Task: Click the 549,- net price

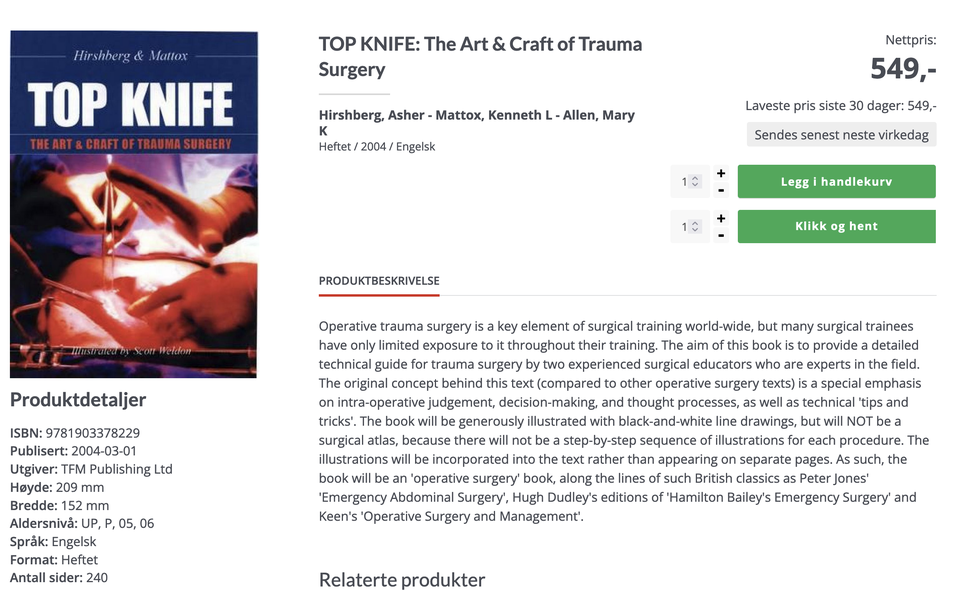Action: 902,69
